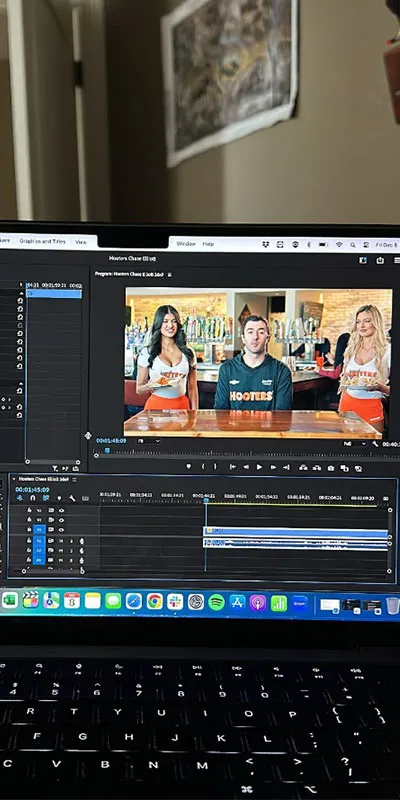Close the Hooters Chase timeline tab
The image size is (400, 800).
tap(14, 479)
